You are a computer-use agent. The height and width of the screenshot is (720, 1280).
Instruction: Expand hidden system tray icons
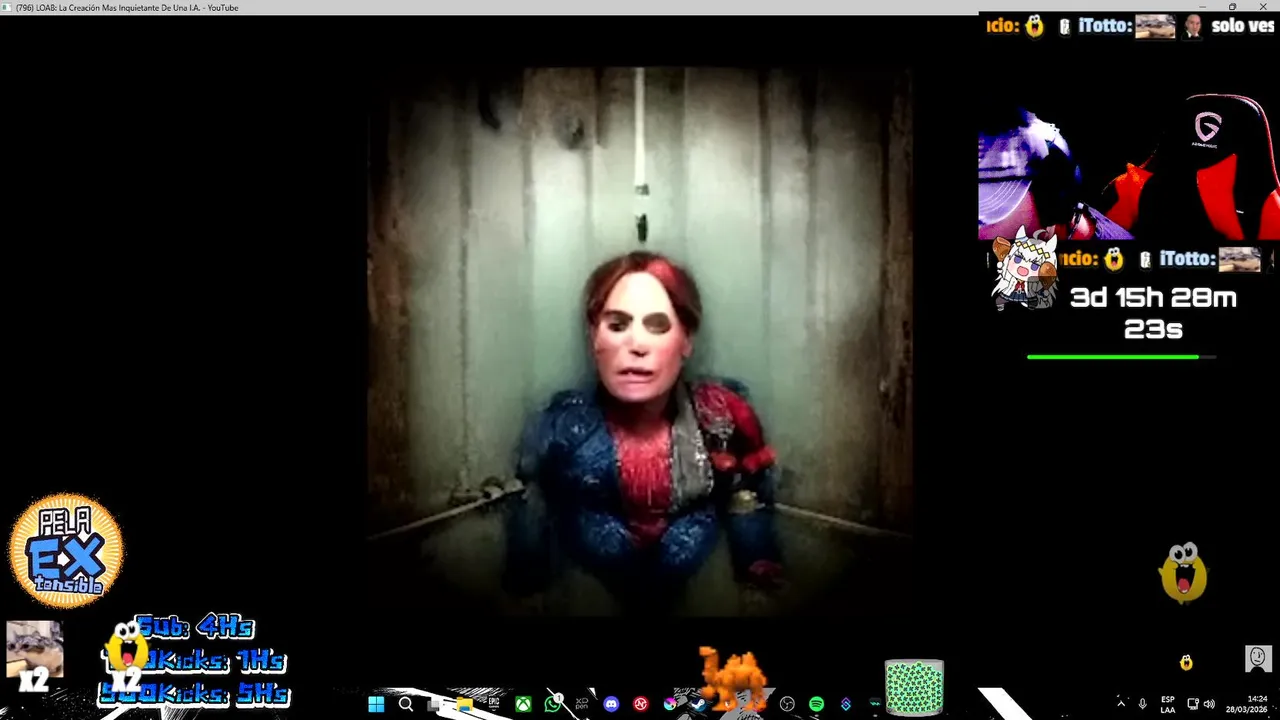[1120, 703]
